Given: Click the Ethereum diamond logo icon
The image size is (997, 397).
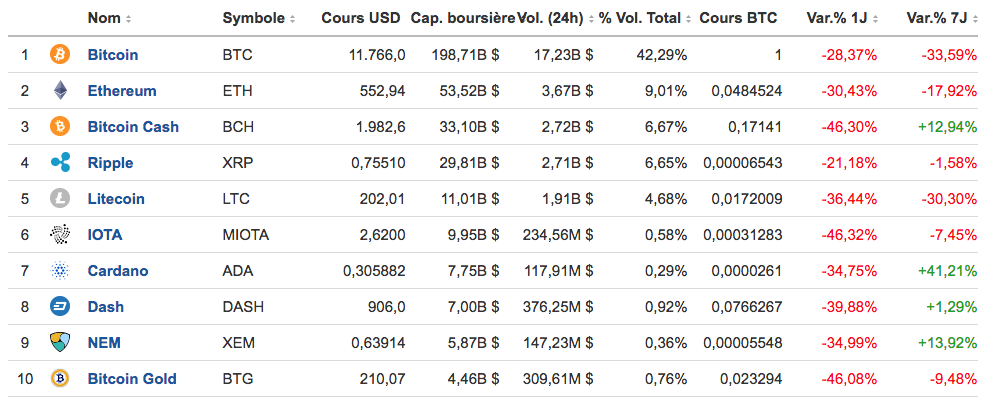Looking at the screenshot, I should click(60, 90).
